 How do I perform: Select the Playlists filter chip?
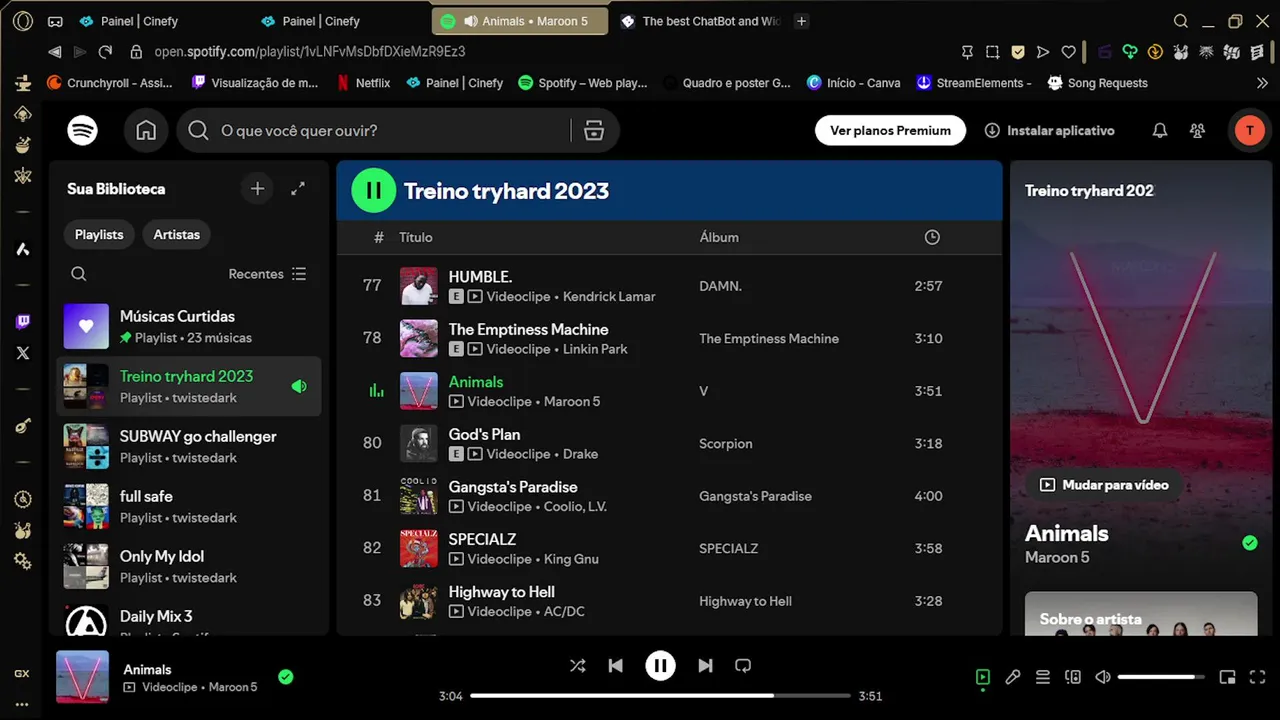pos(99,234)
